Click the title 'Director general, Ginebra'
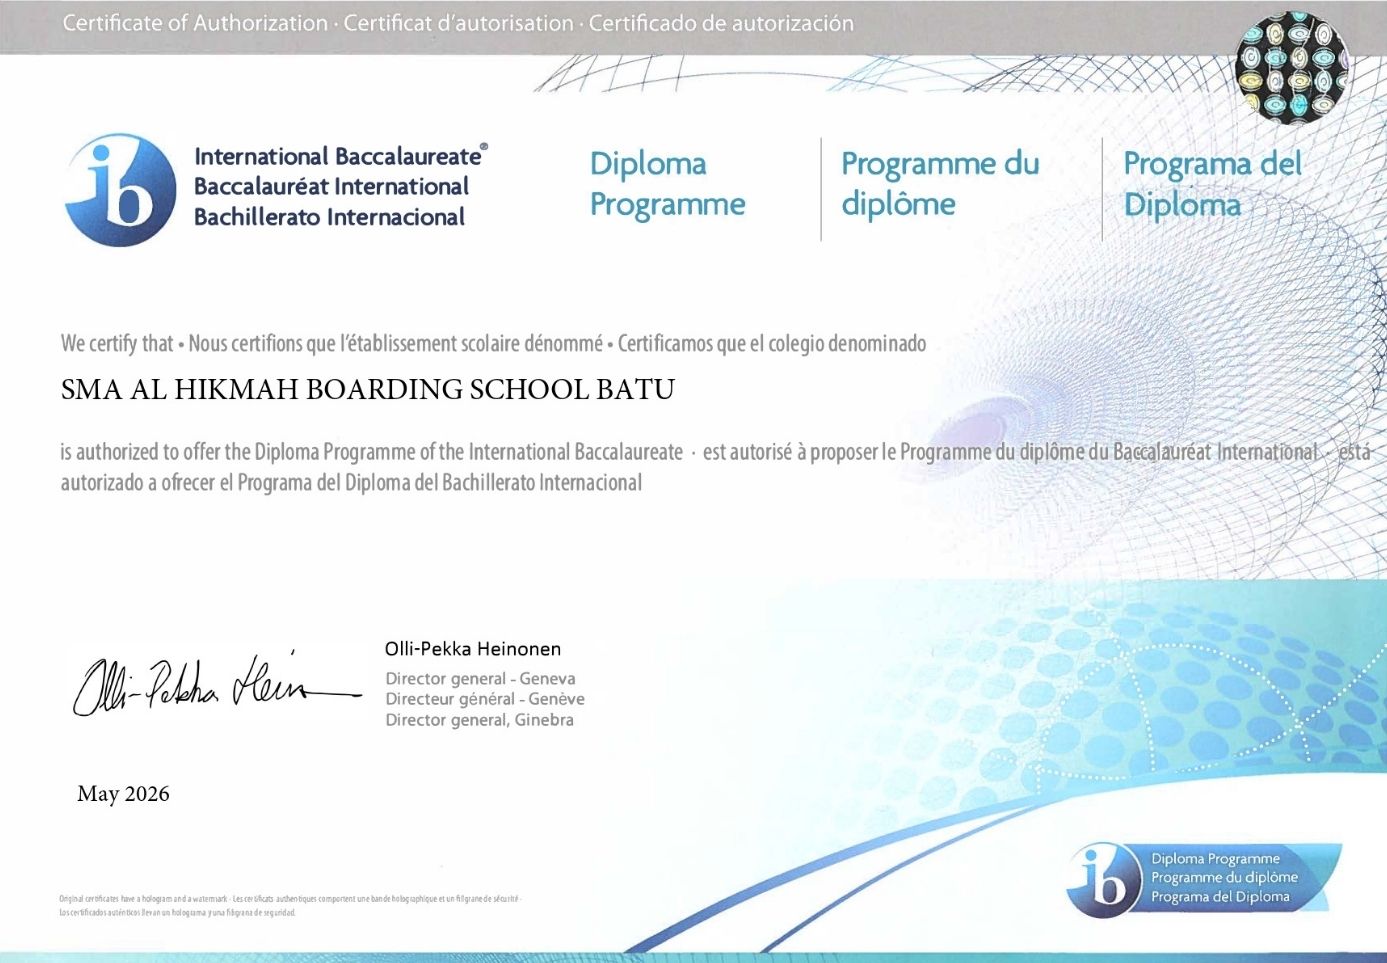This screenshot has height=963, width=1387. pos(480,720)
